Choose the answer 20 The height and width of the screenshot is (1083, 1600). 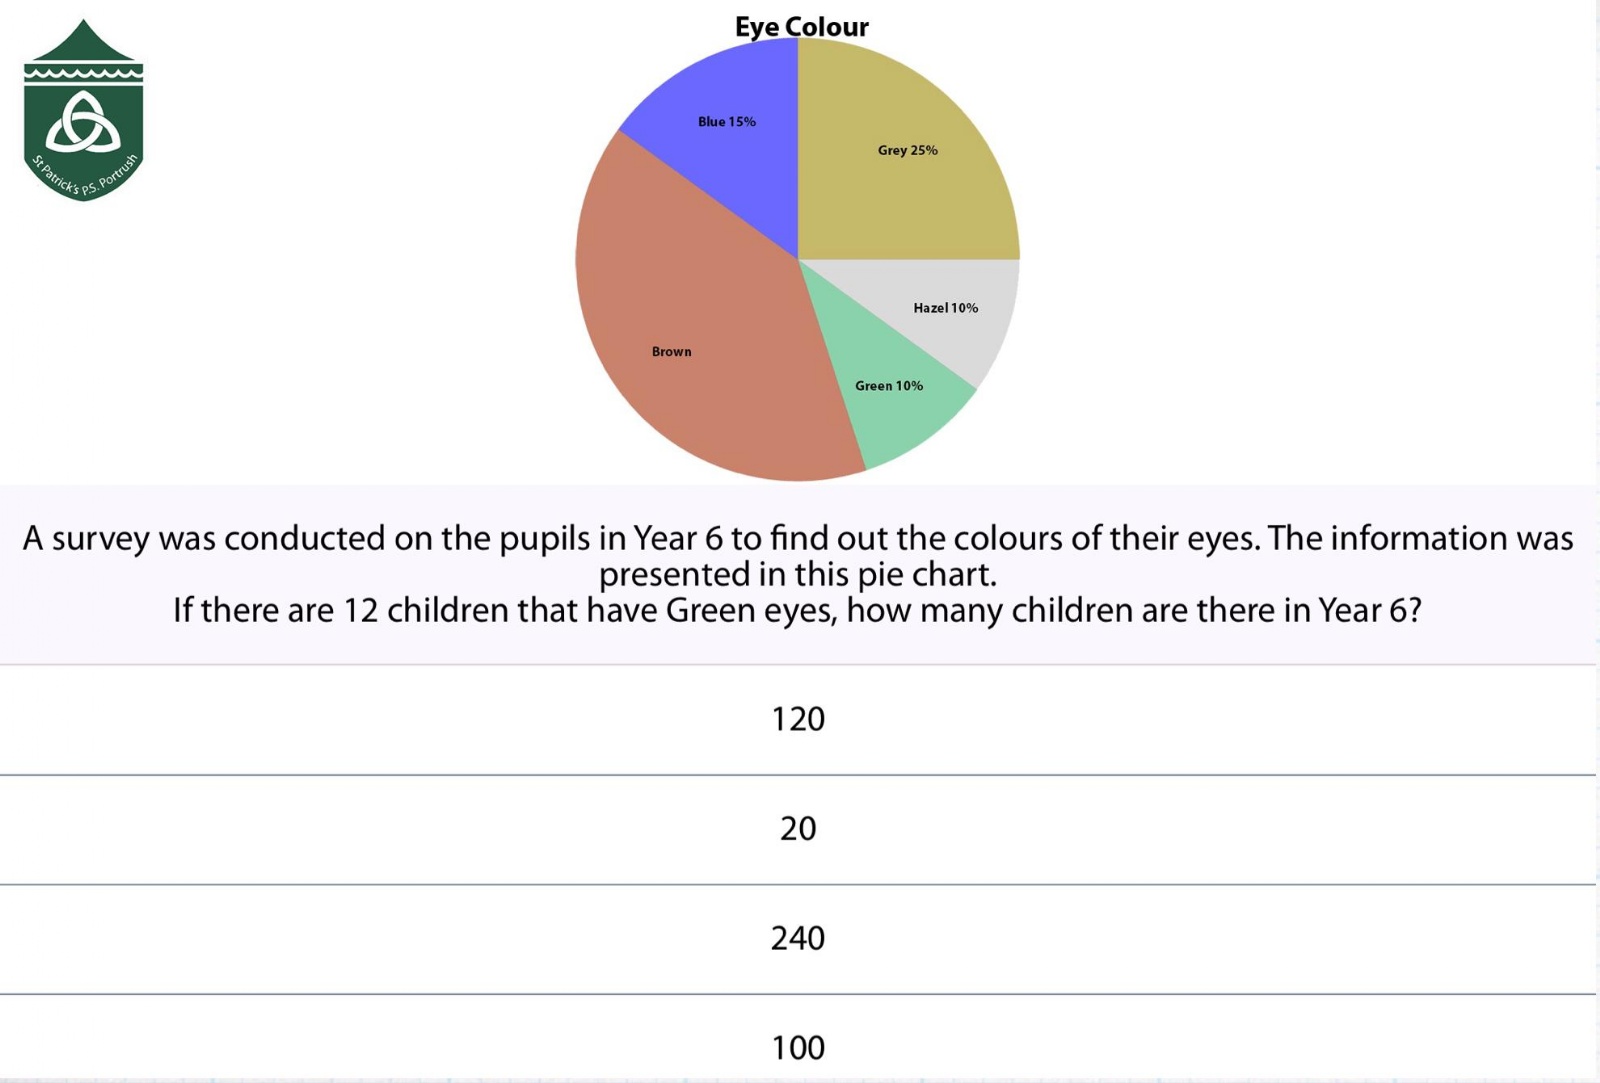[798, 829]
